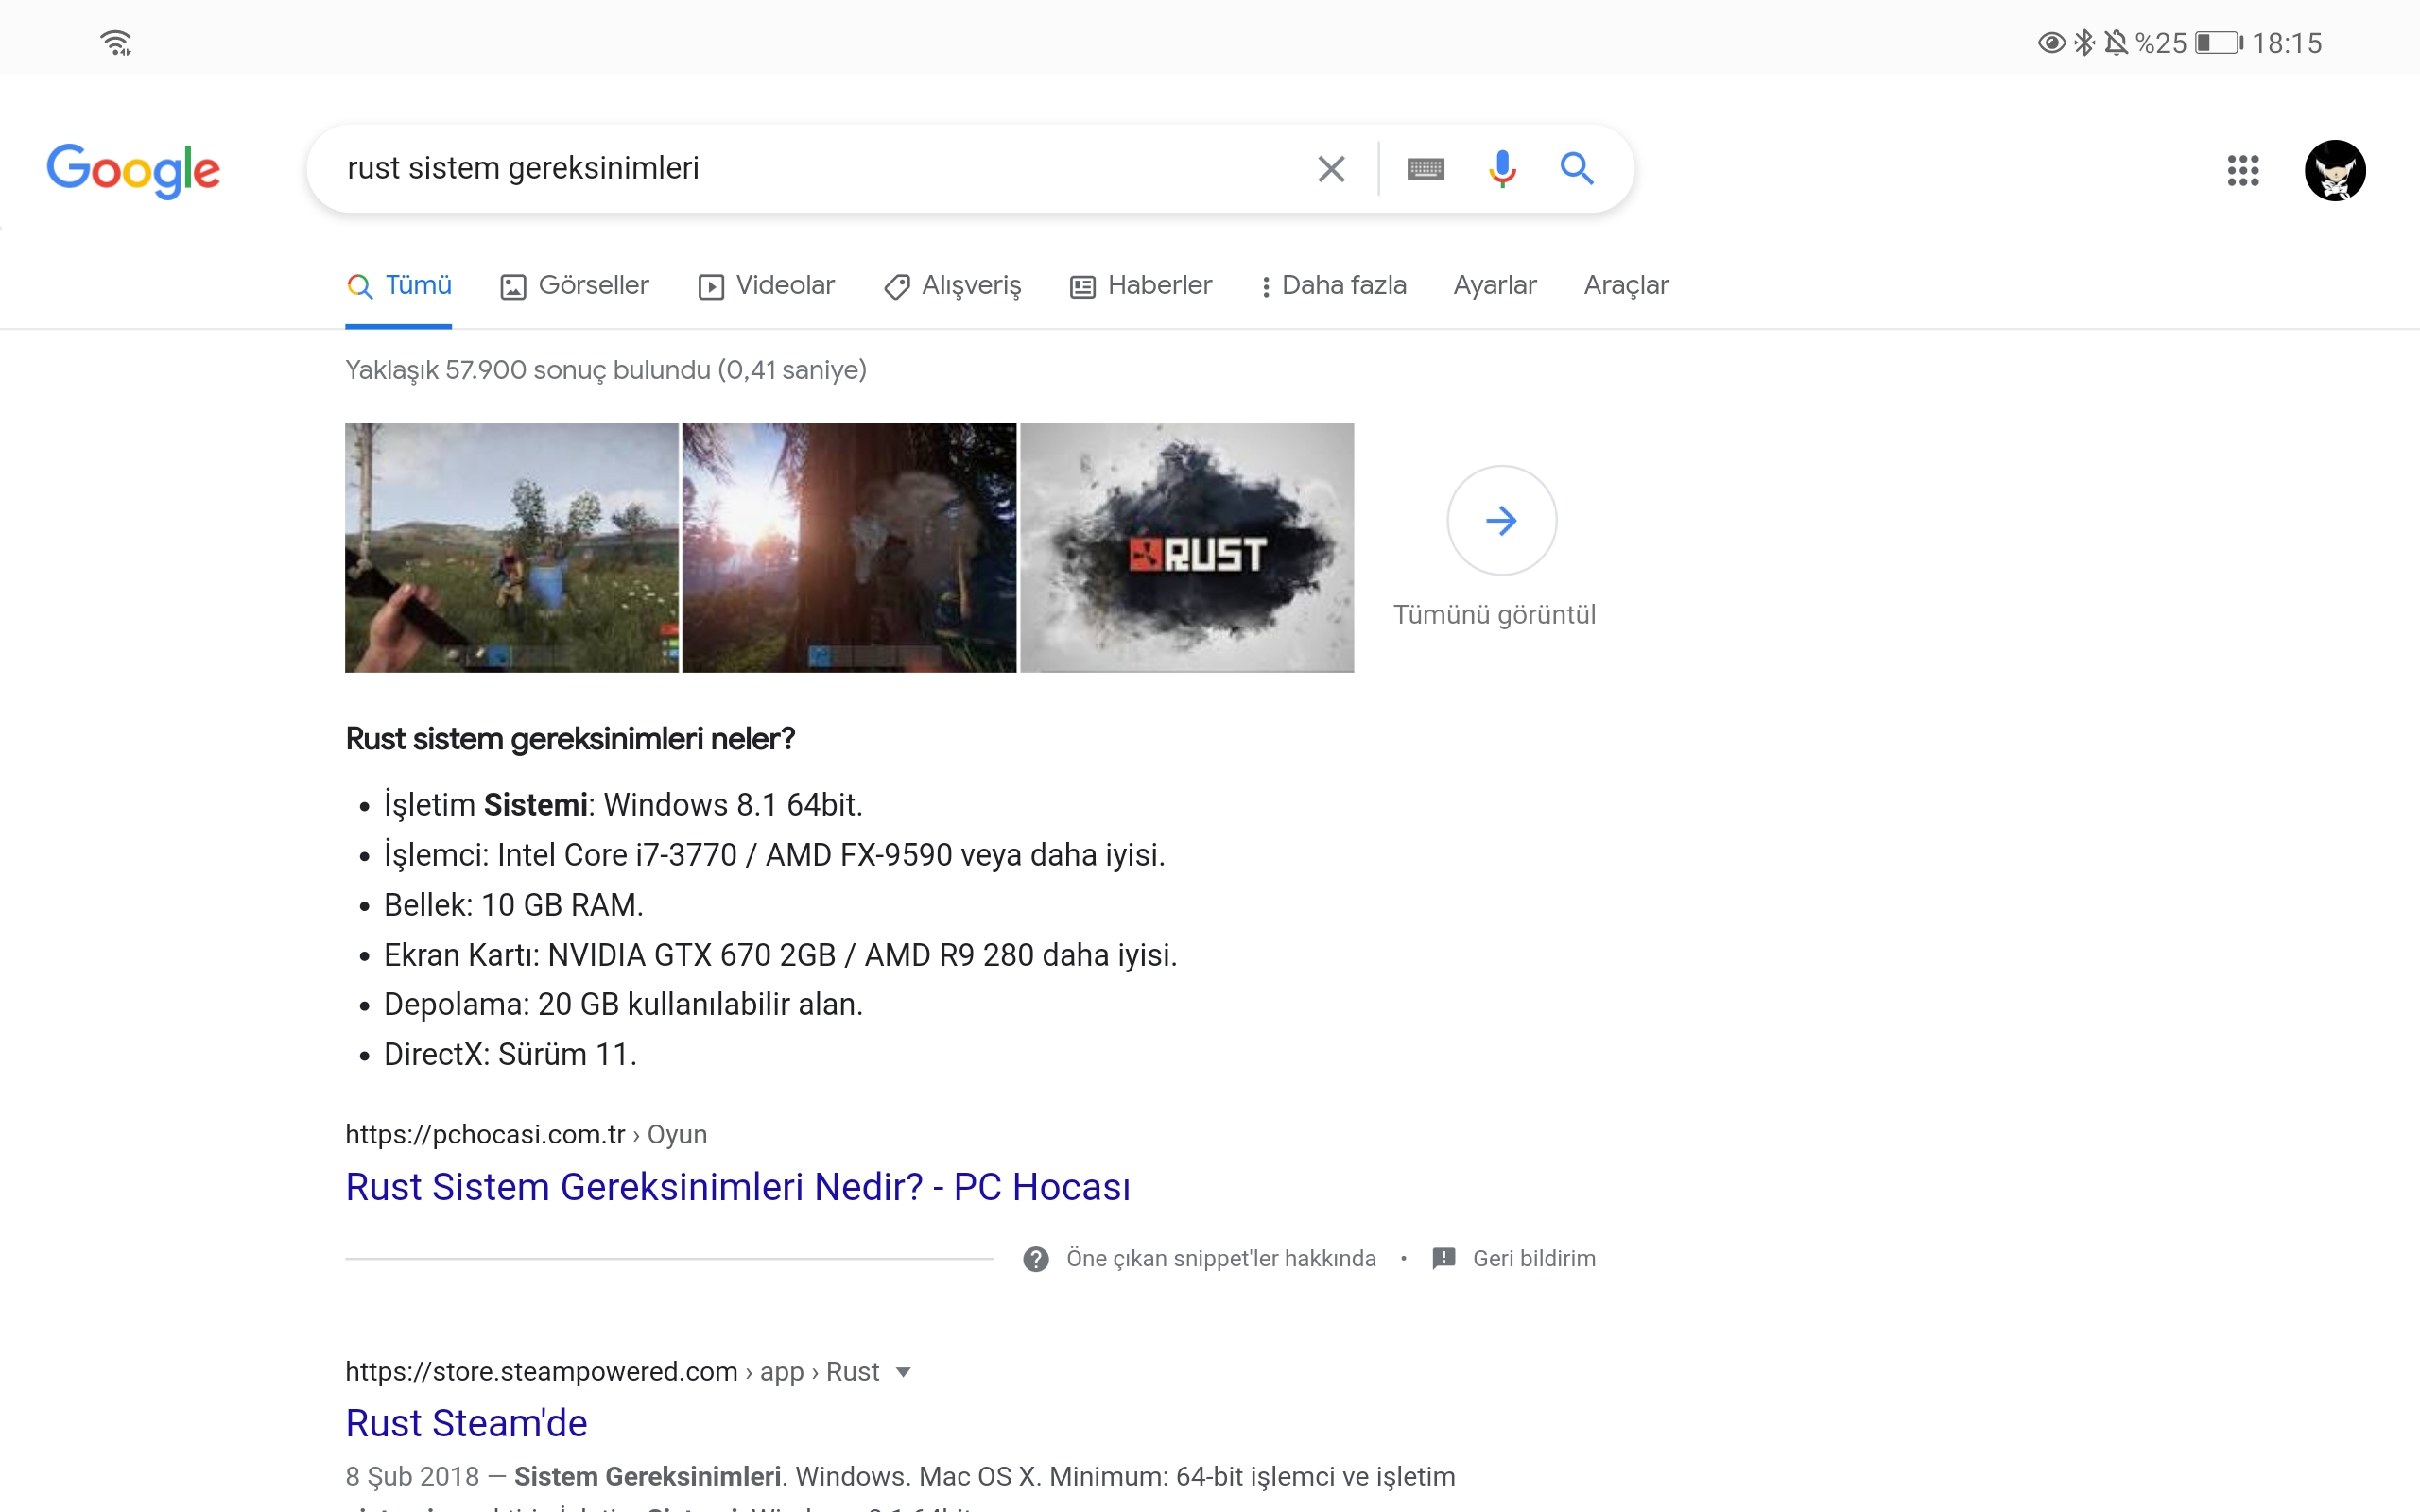This screenshot has height=1512, width=2420.
Task: Open the Google apps grid
Action: click(2242, 171)
